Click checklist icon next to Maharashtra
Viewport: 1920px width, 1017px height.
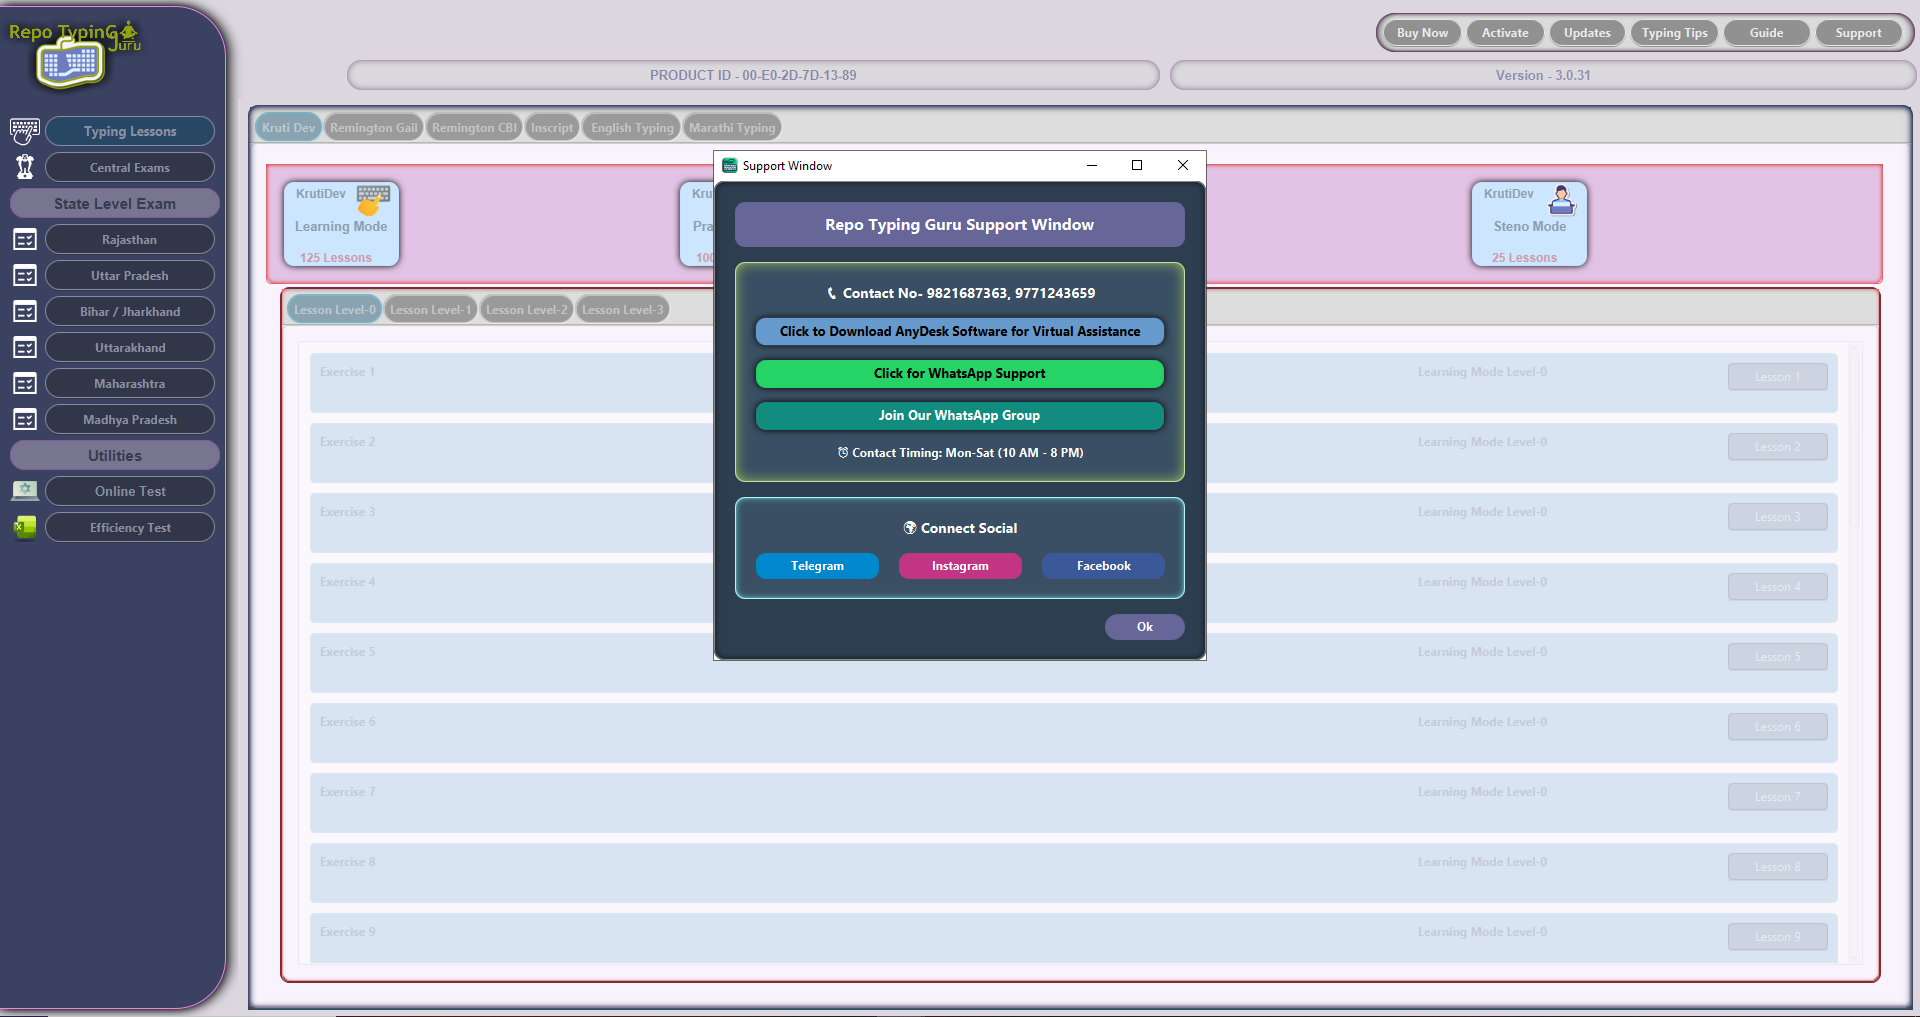[x=25, y=384]
